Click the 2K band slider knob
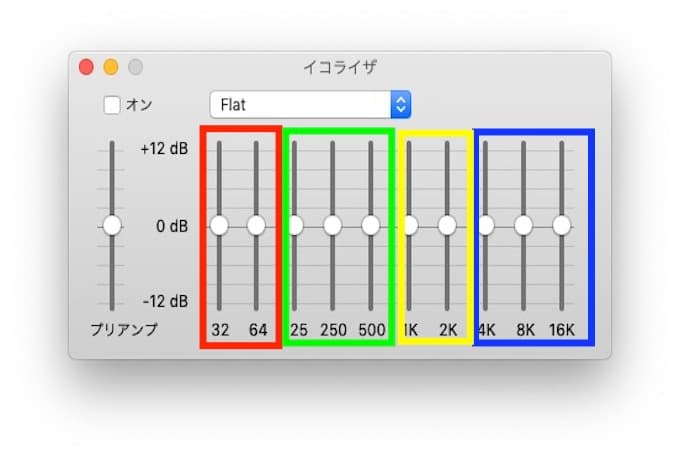Viewport: 680px width, 460px height. click(447, 226)
